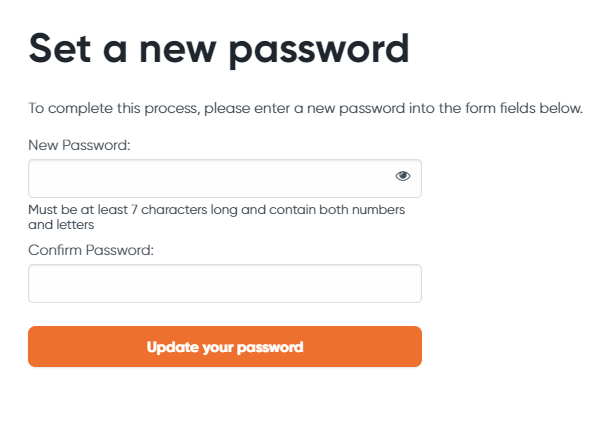Toggle password visibility with the eye icon
This screenshot has height=446, width=609.
403,176
